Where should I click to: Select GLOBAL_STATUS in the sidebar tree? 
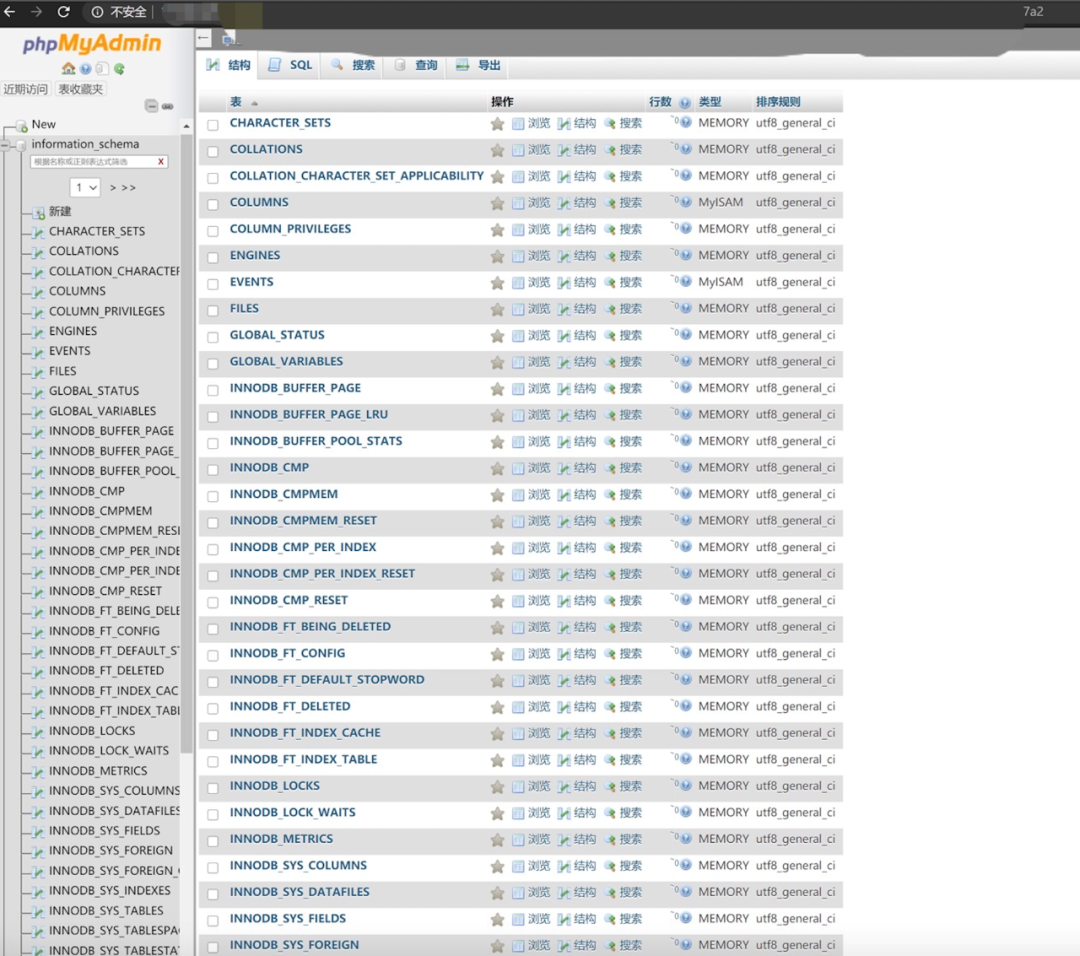coord(94,391)
